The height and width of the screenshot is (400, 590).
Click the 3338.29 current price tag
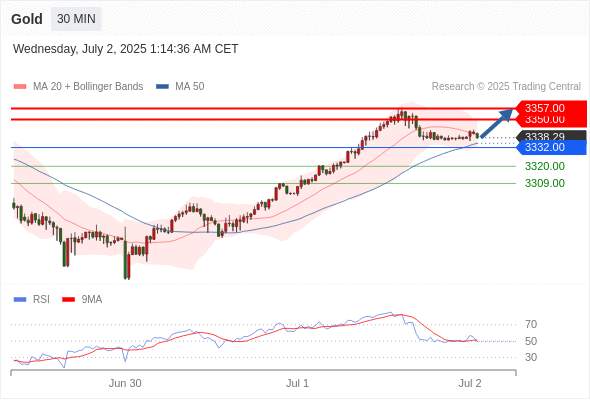pyautogui.click(x=551, y=135)
